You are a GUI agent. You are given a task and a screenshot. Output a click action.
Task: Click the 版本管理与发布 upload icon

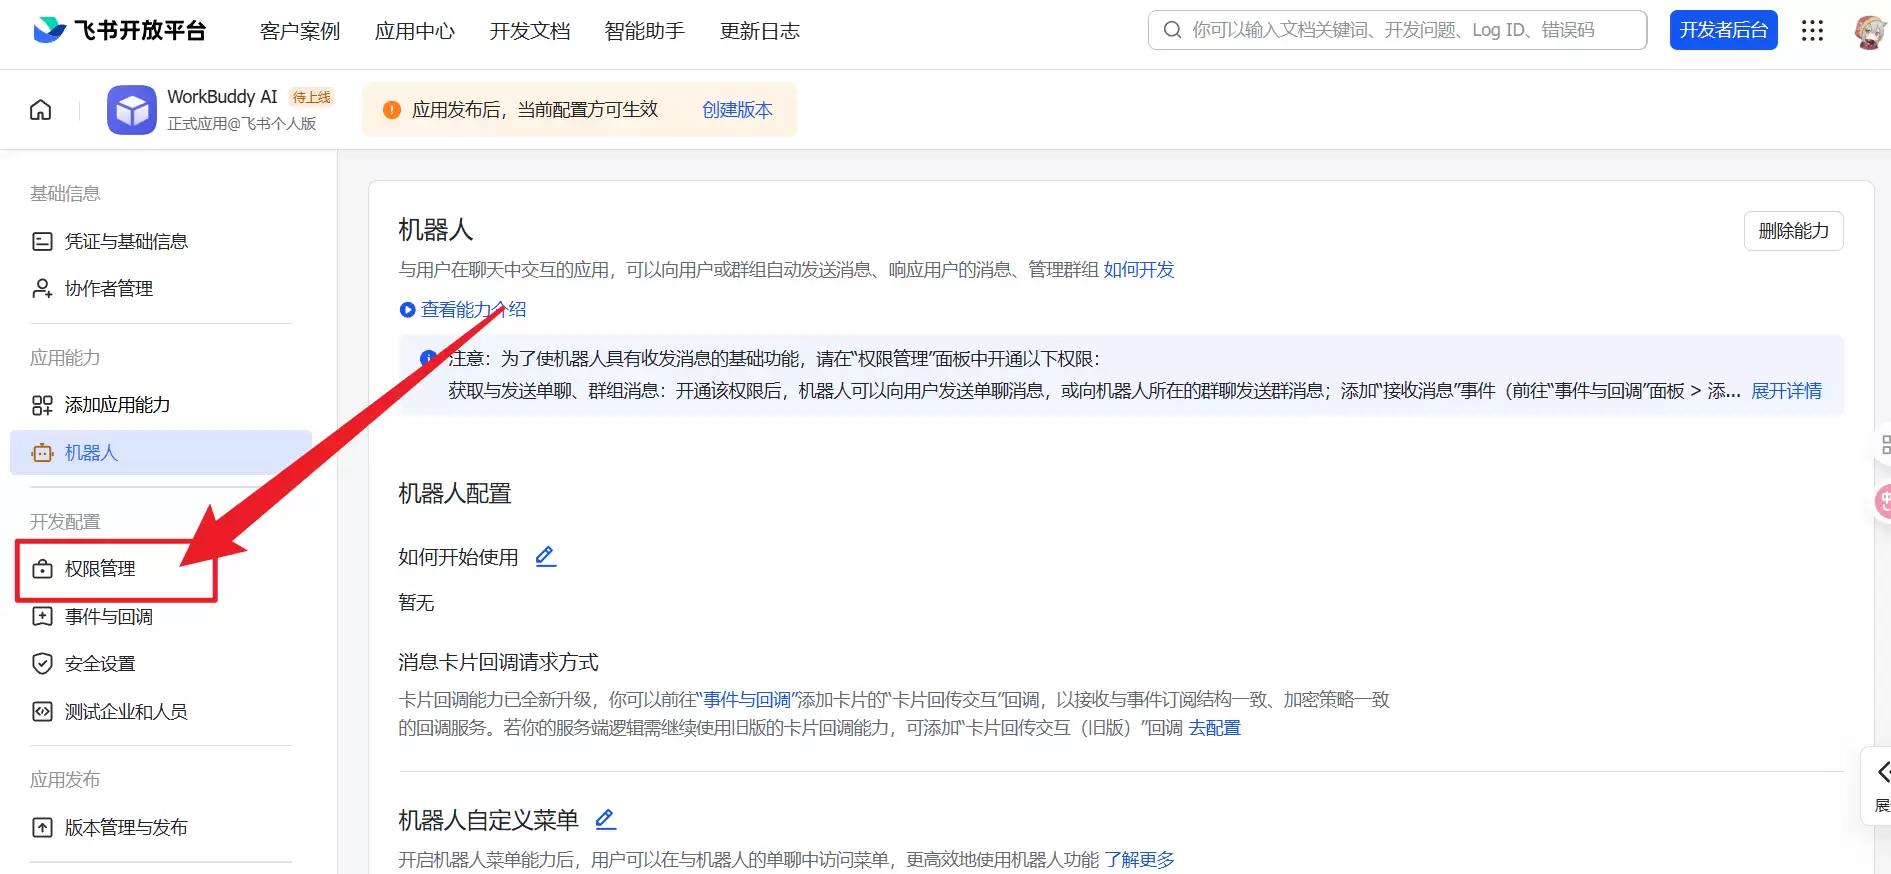click(x=42, y=828)
